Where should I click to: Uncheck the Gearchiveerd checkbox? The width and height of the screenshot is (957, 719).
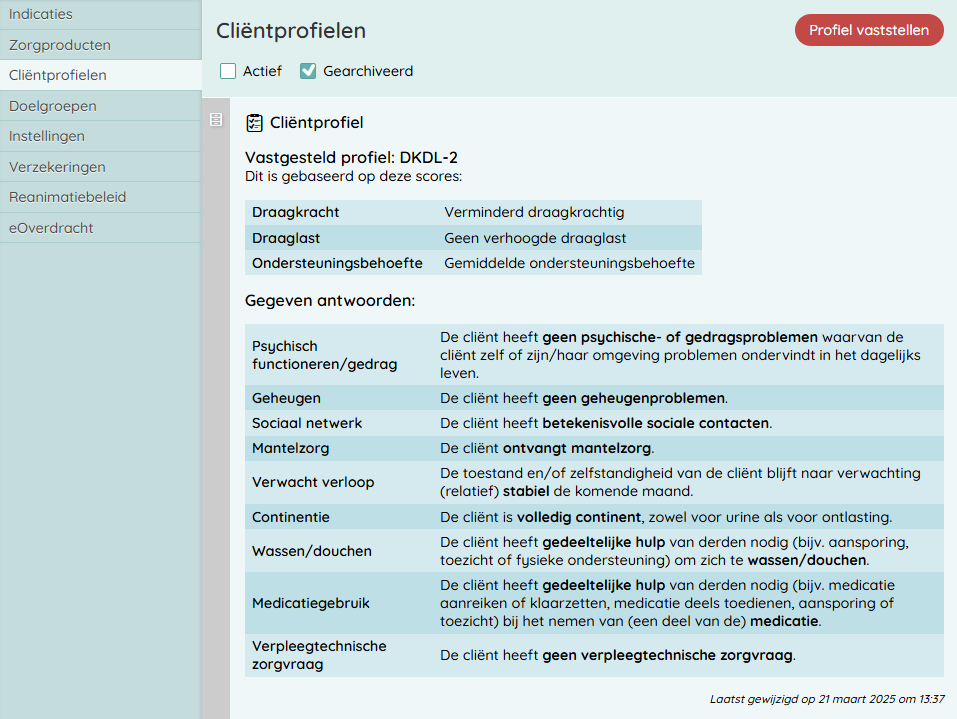[308, 71]
